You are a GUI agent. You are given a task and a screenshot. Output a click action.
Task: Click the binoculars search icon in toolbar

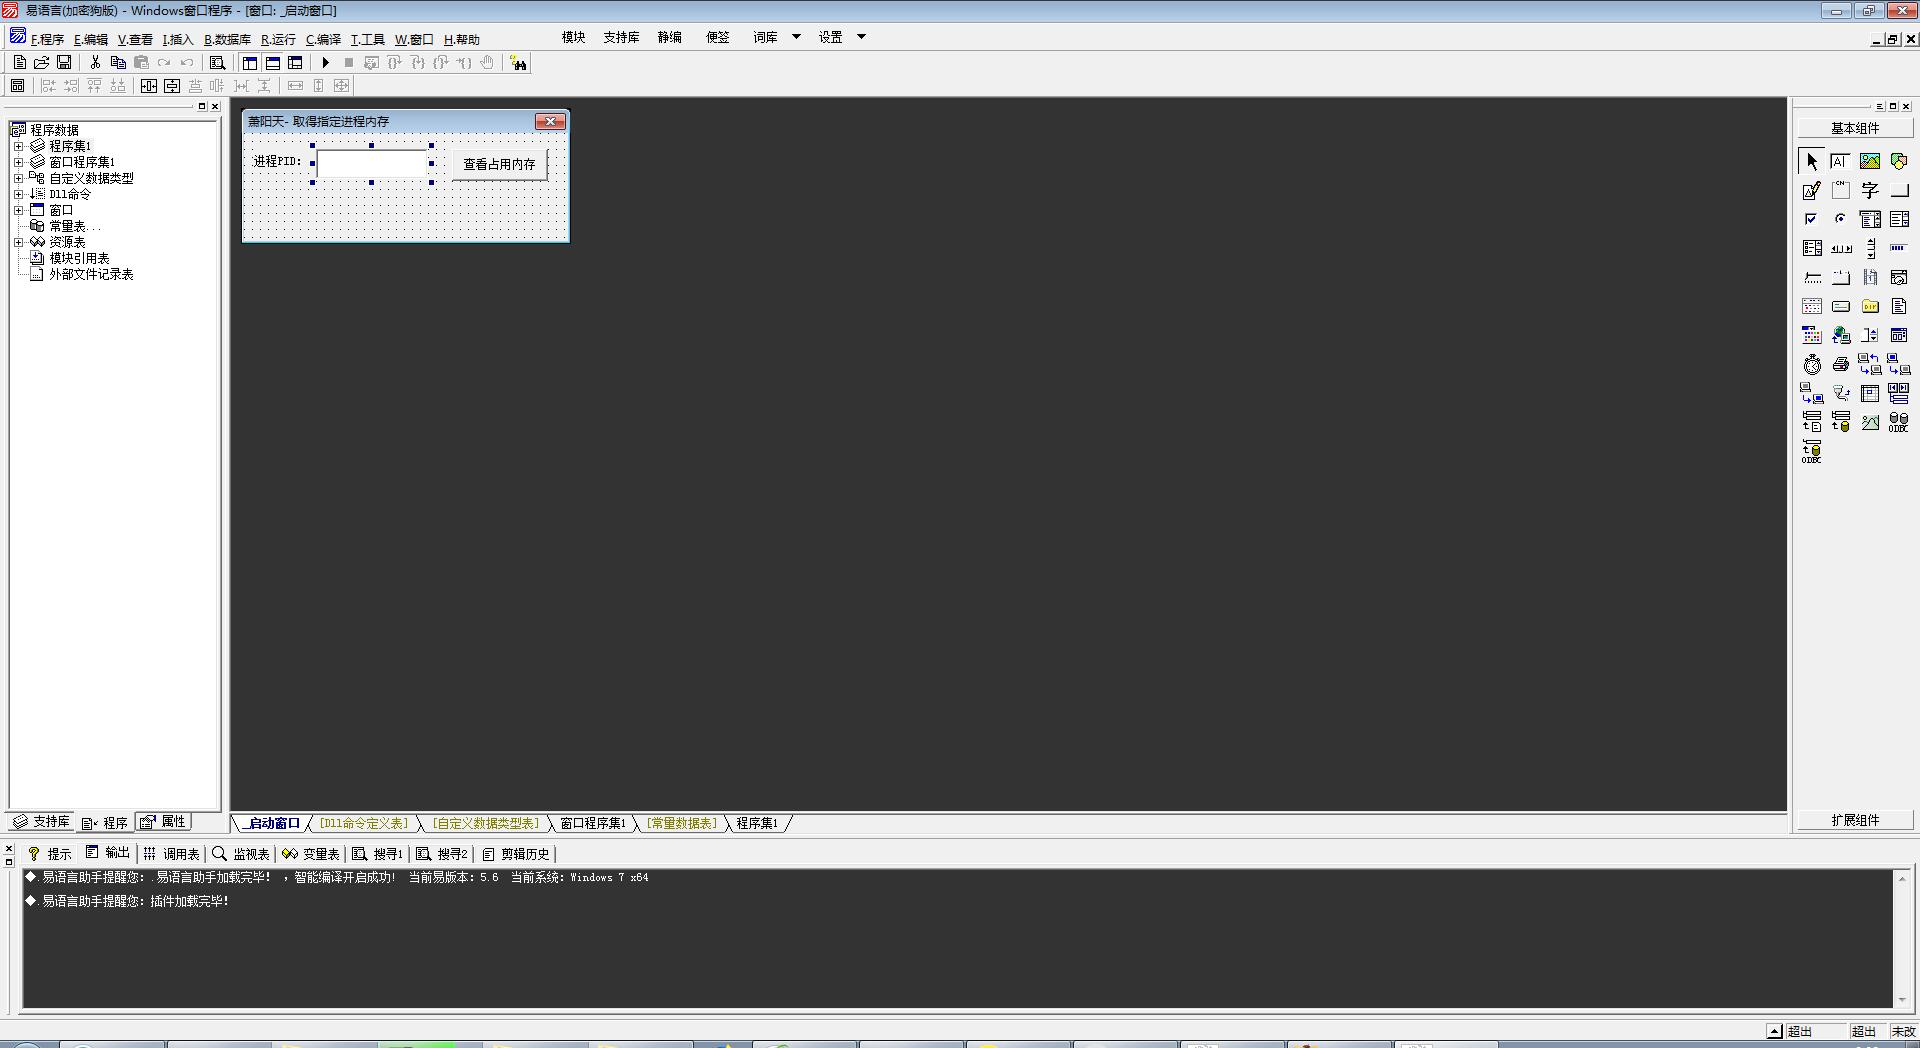(x=518, y=63)
